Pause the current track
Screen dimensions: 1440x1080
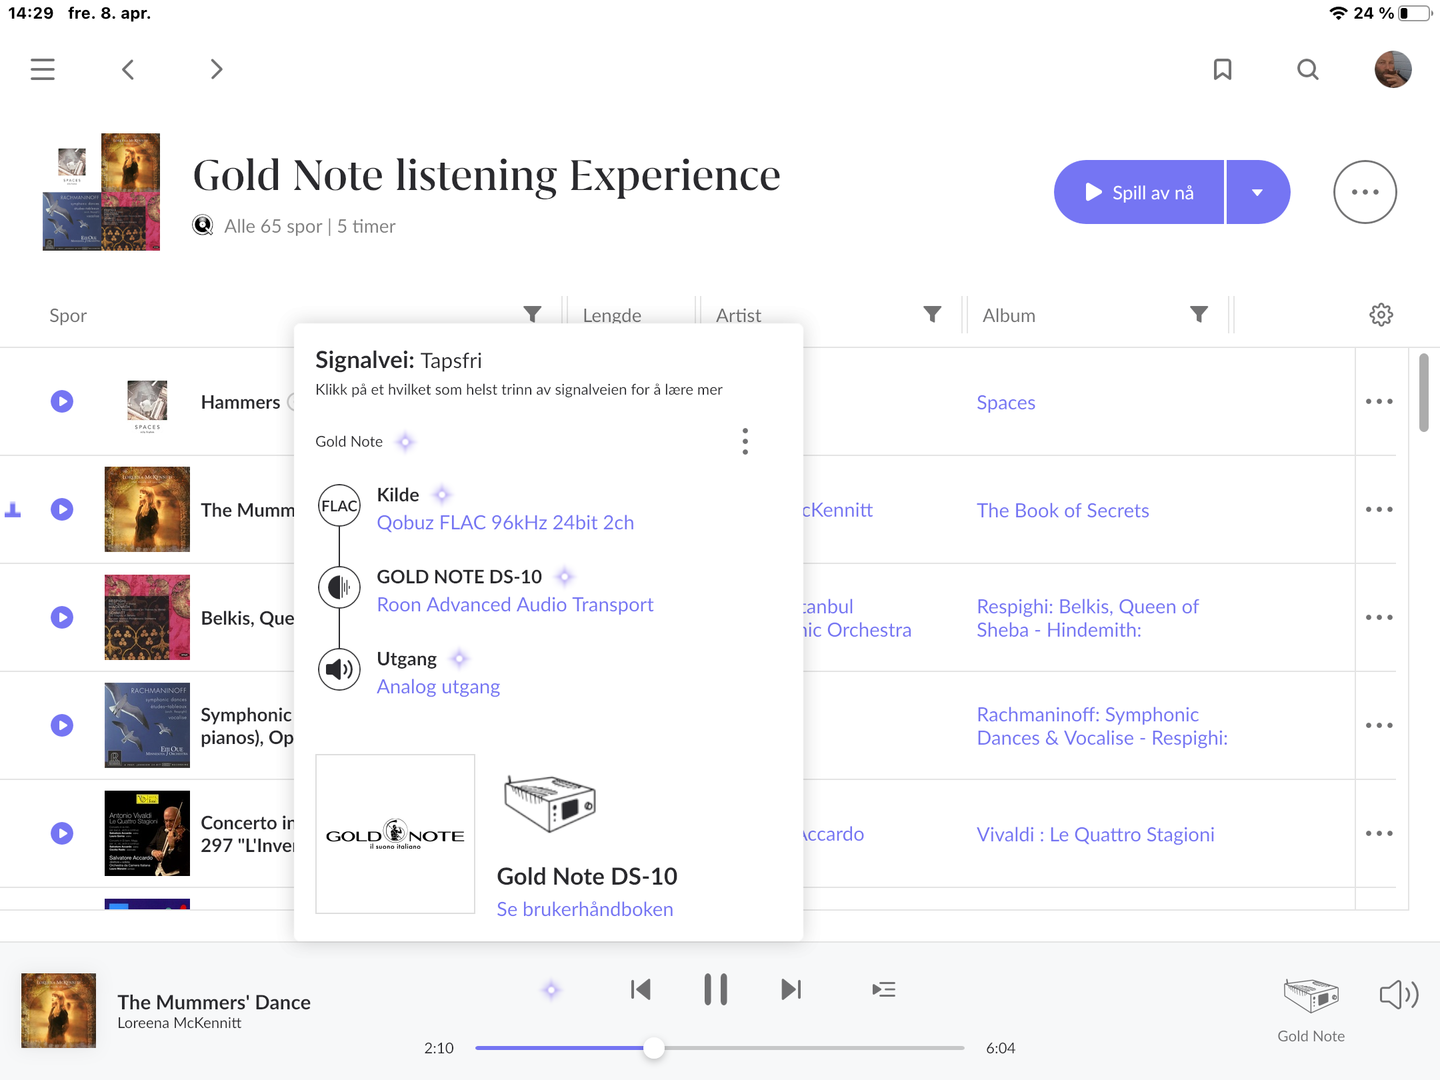pos(715,990)
